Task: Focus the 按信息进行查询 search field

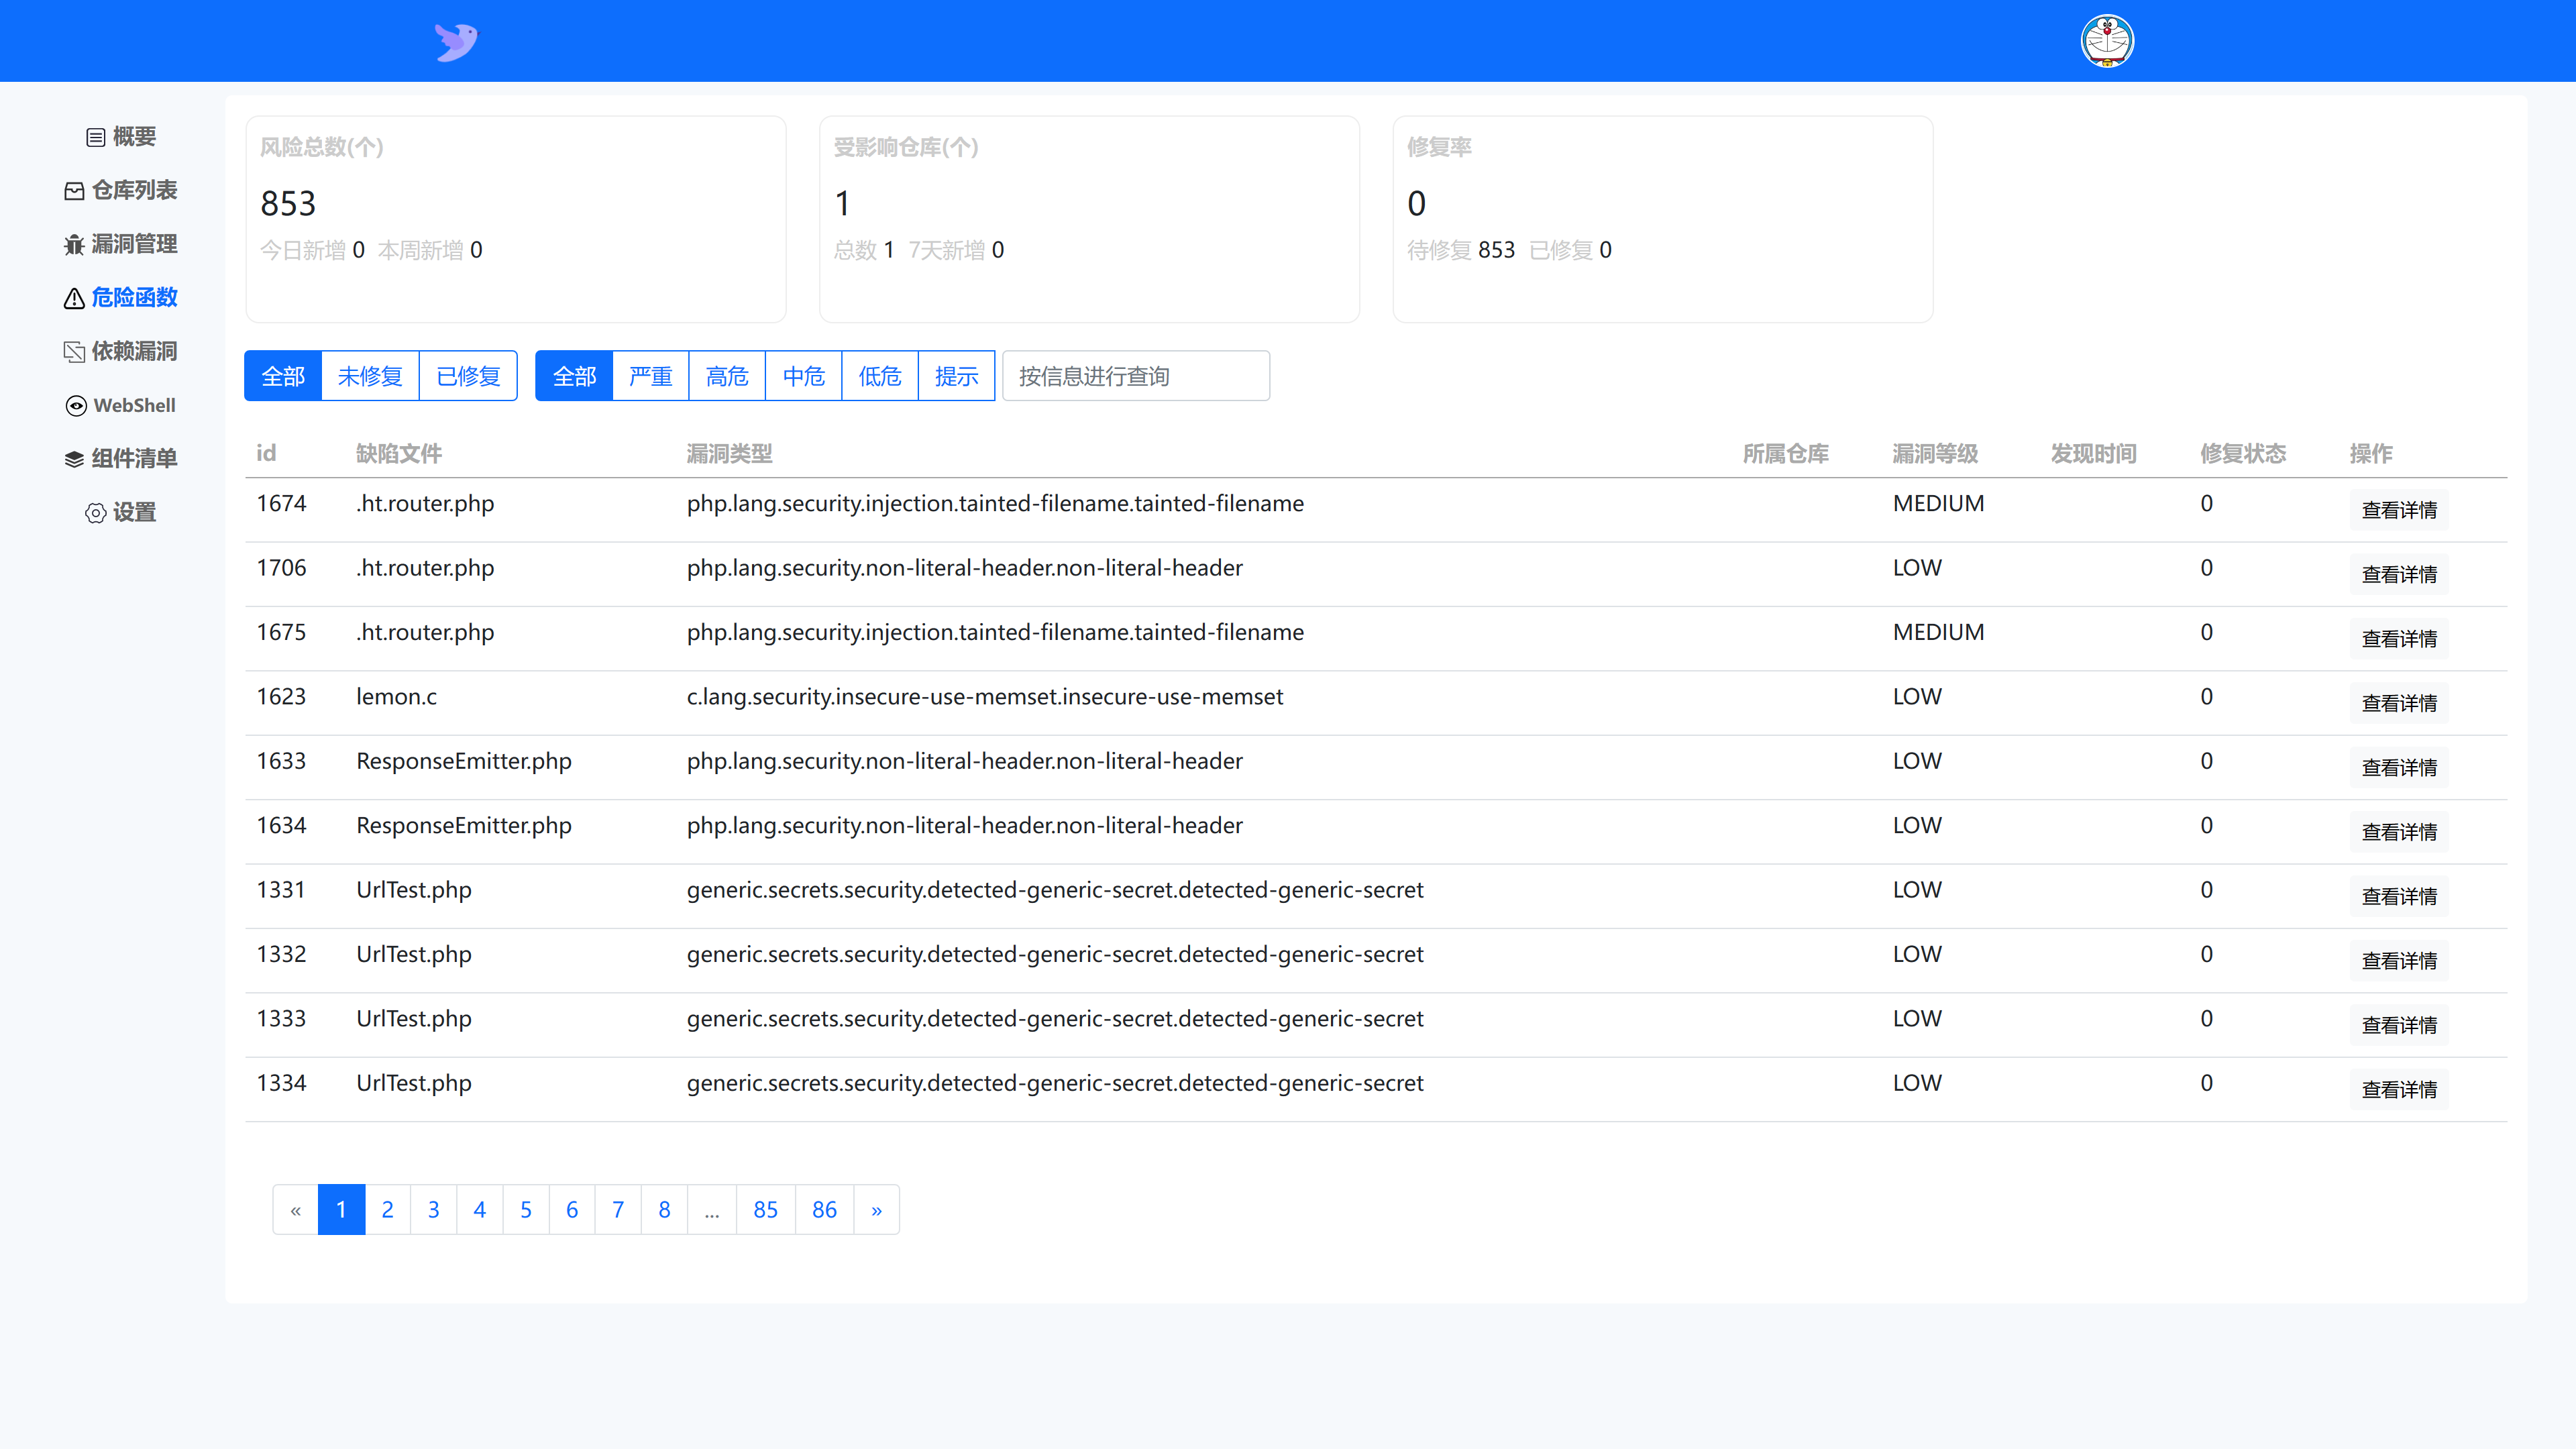Action: click(x=1135, y=376)
